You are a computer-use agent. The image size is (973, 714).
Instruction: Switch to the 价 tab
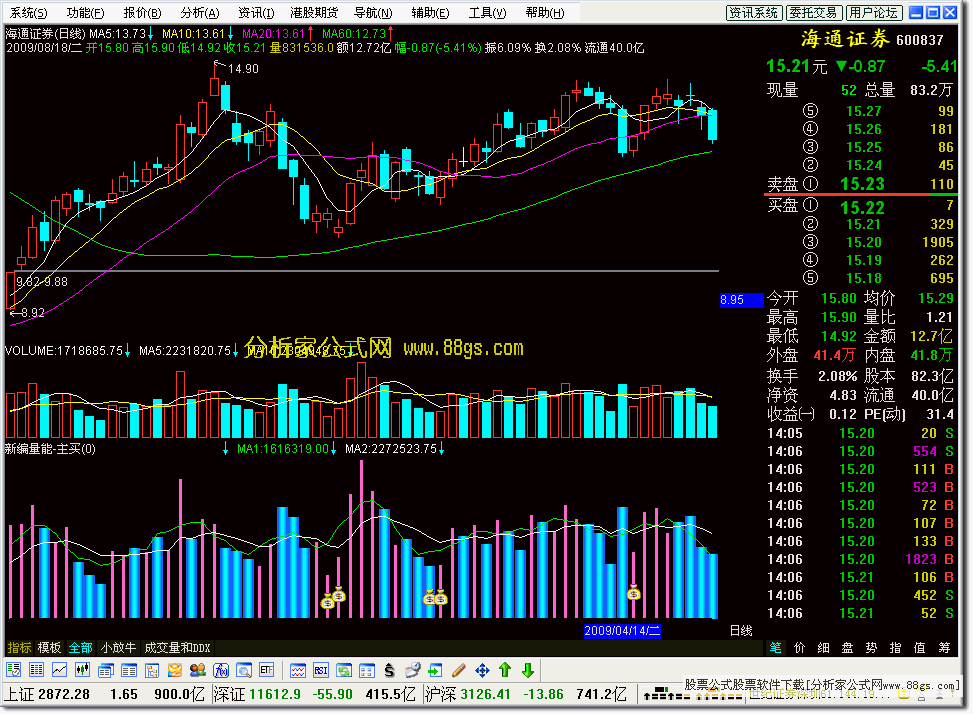(x=799, y=648)
